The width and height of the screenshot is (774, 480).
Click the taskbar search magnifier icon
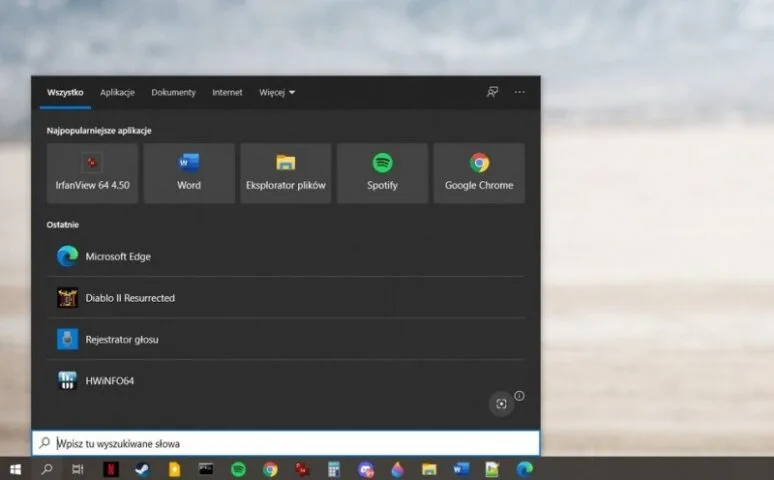point(47,469)
